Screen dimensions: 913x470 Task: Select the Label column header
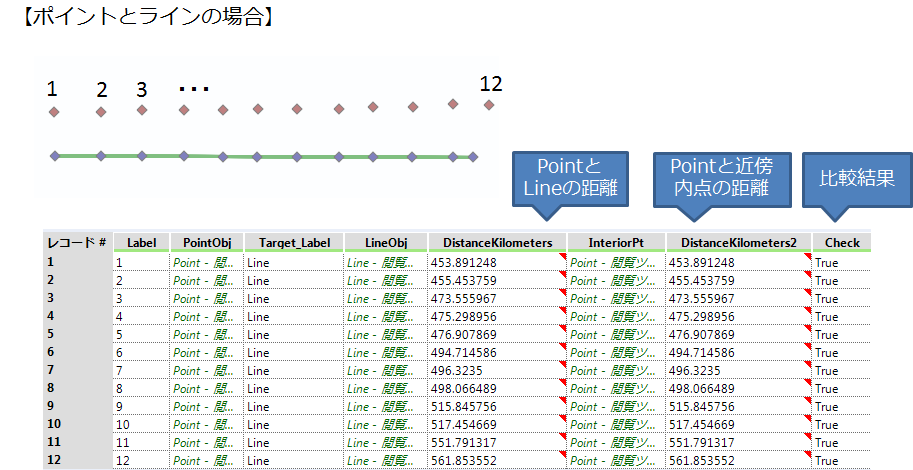(x=140, y=242)
